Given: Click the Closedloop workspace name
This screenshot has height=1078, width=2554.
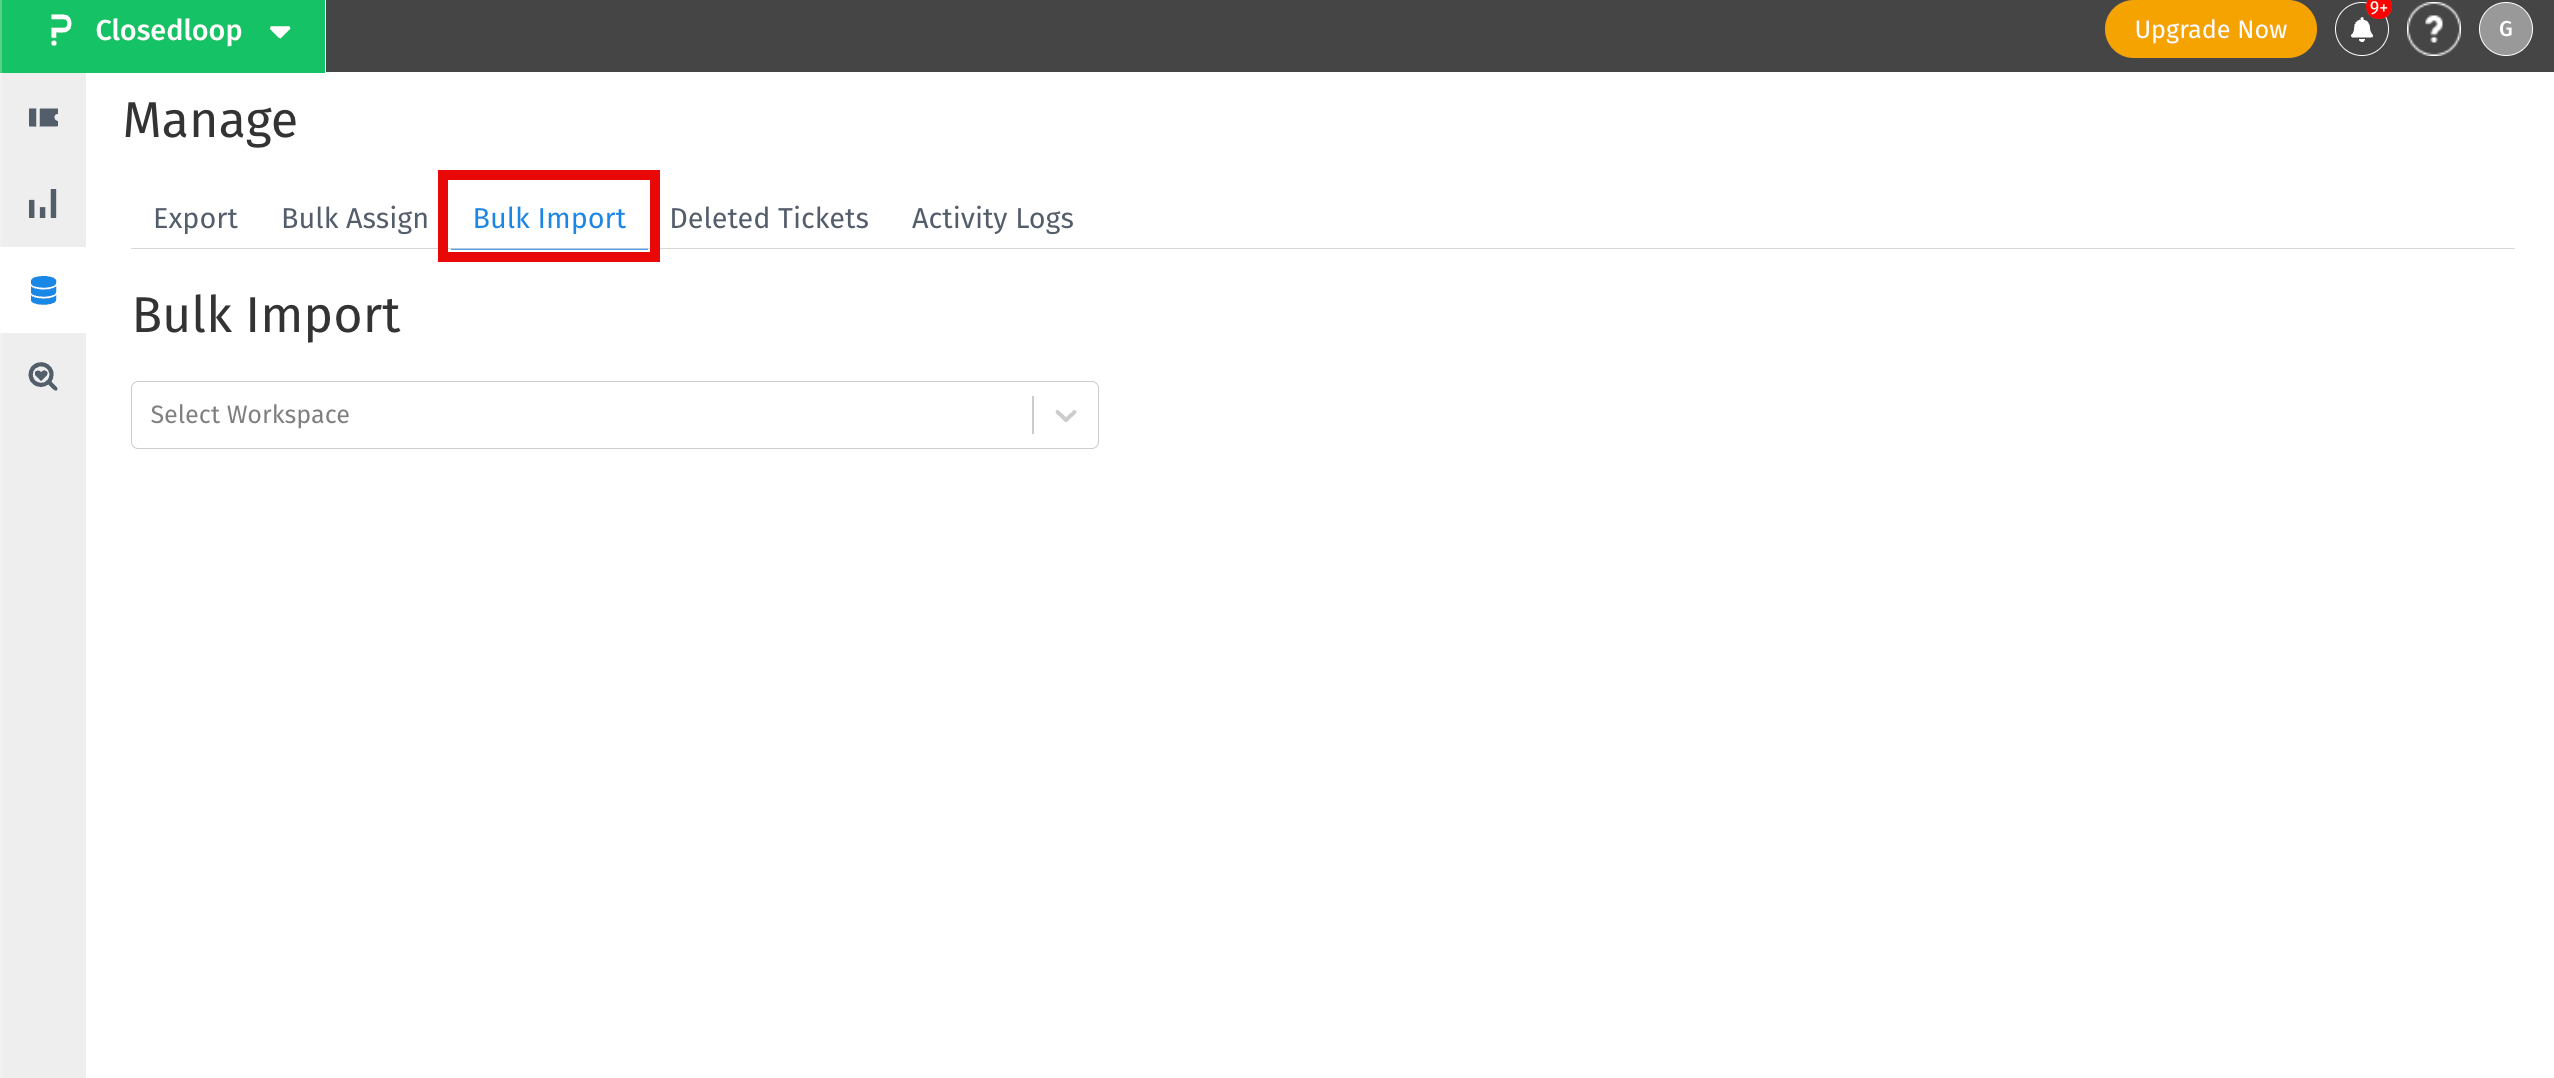Looking at the screenshot, I should (168, 30).
